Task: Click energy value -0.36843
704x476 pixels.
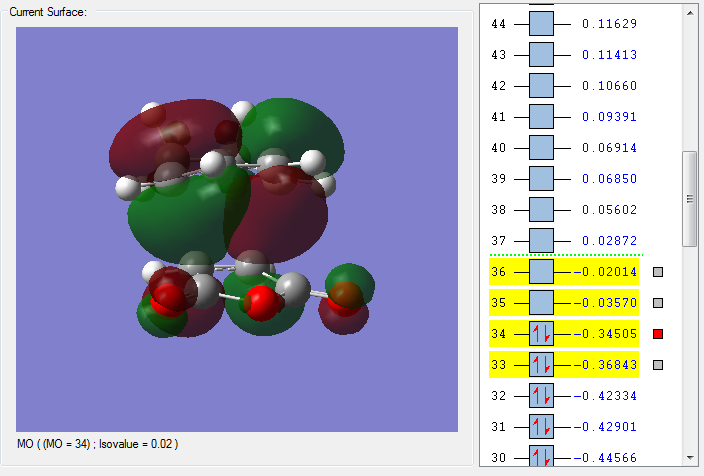Action: 605,365
